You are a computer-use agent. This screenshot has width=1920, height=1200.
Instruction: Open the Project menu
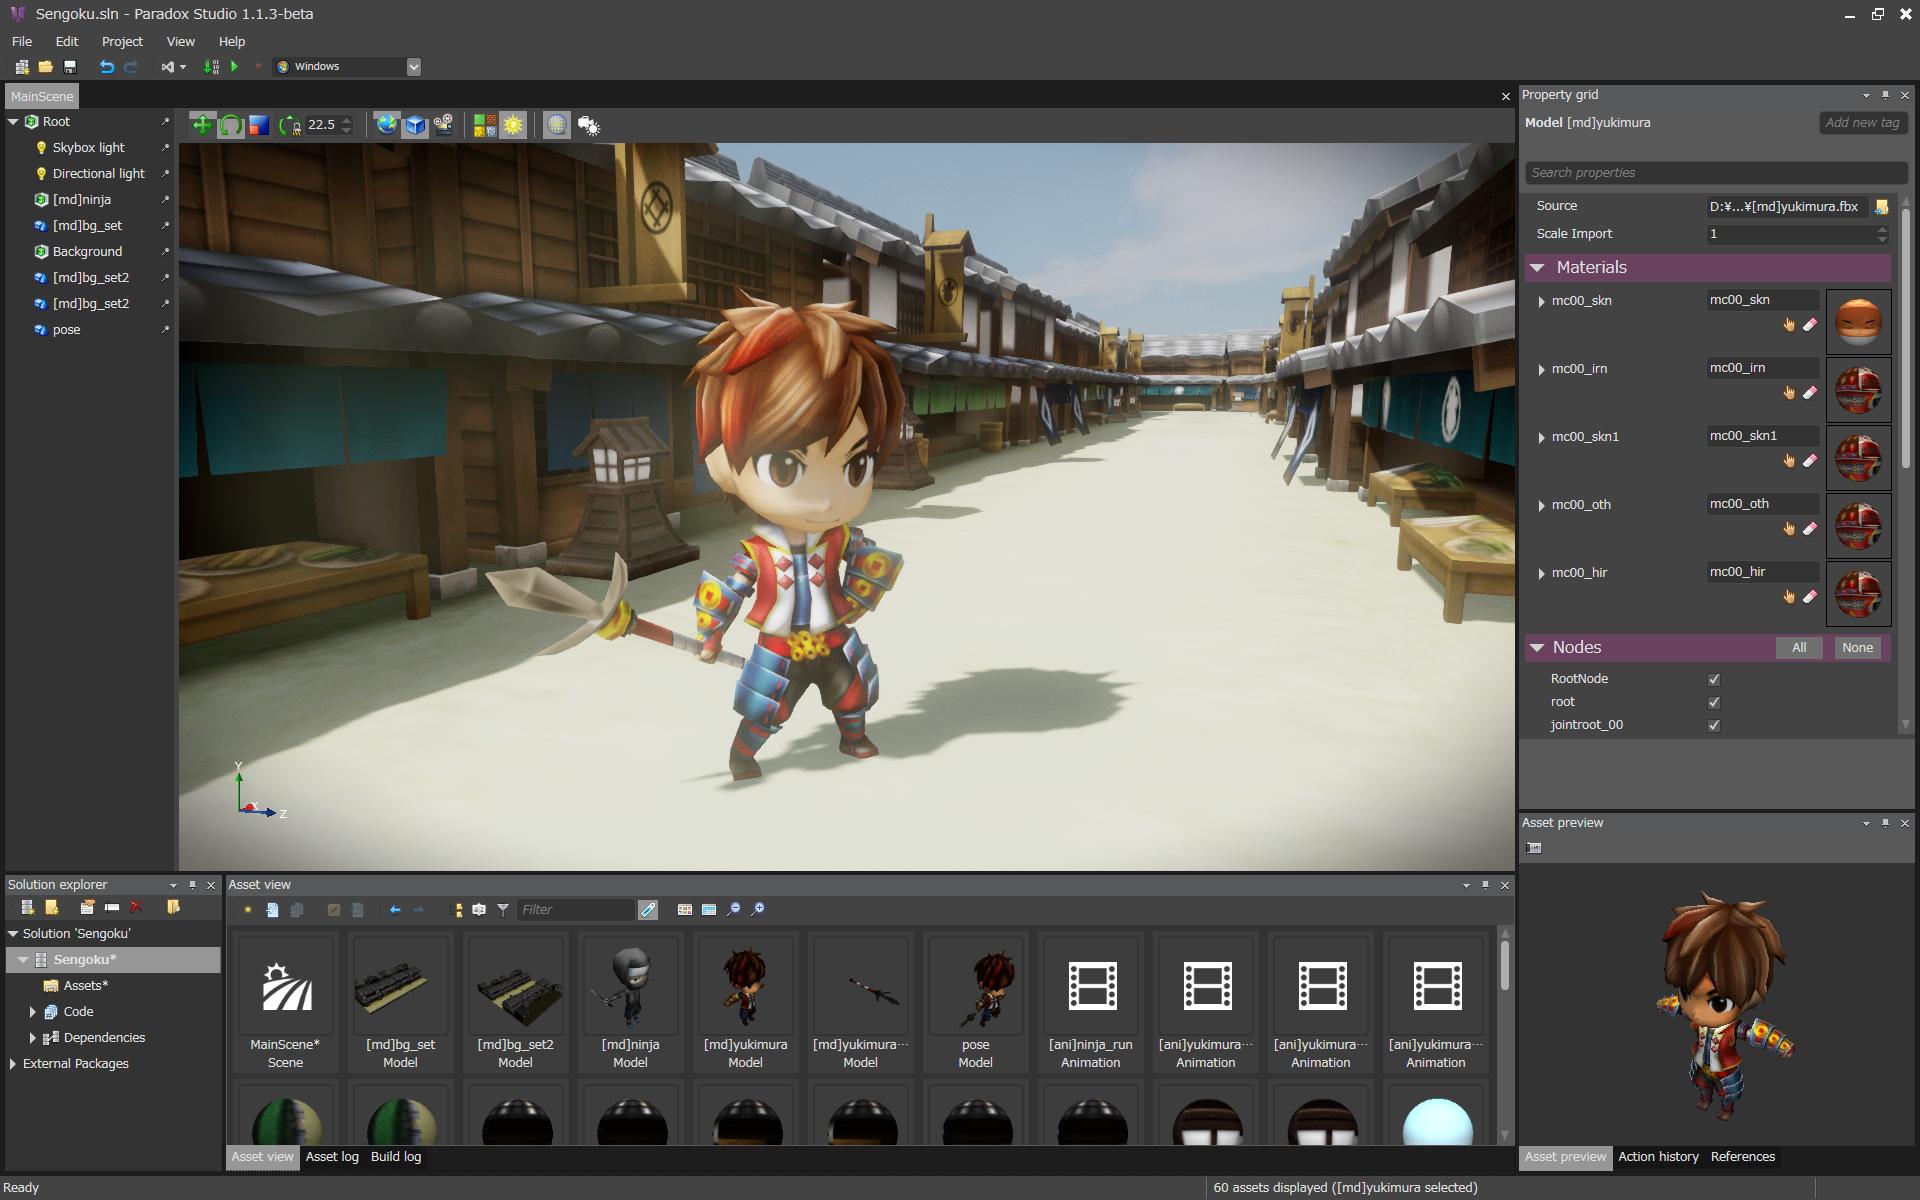(x=122, y=41)
